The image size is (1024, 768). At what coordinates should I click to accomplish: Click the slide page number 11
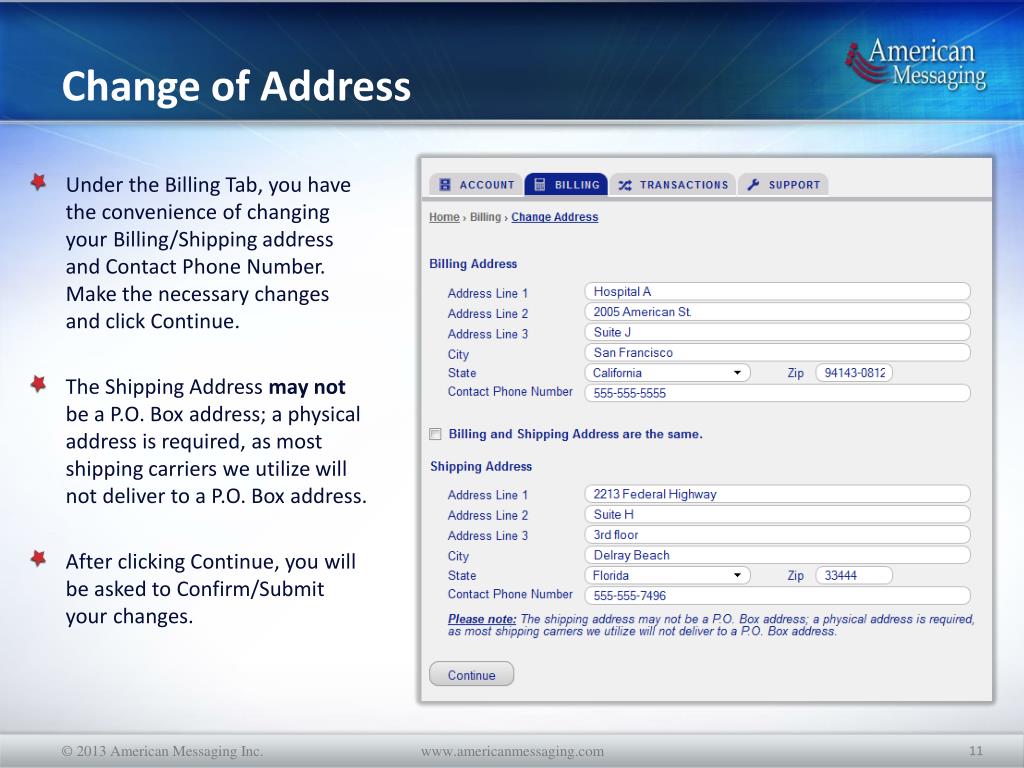(x=976, y=751)
